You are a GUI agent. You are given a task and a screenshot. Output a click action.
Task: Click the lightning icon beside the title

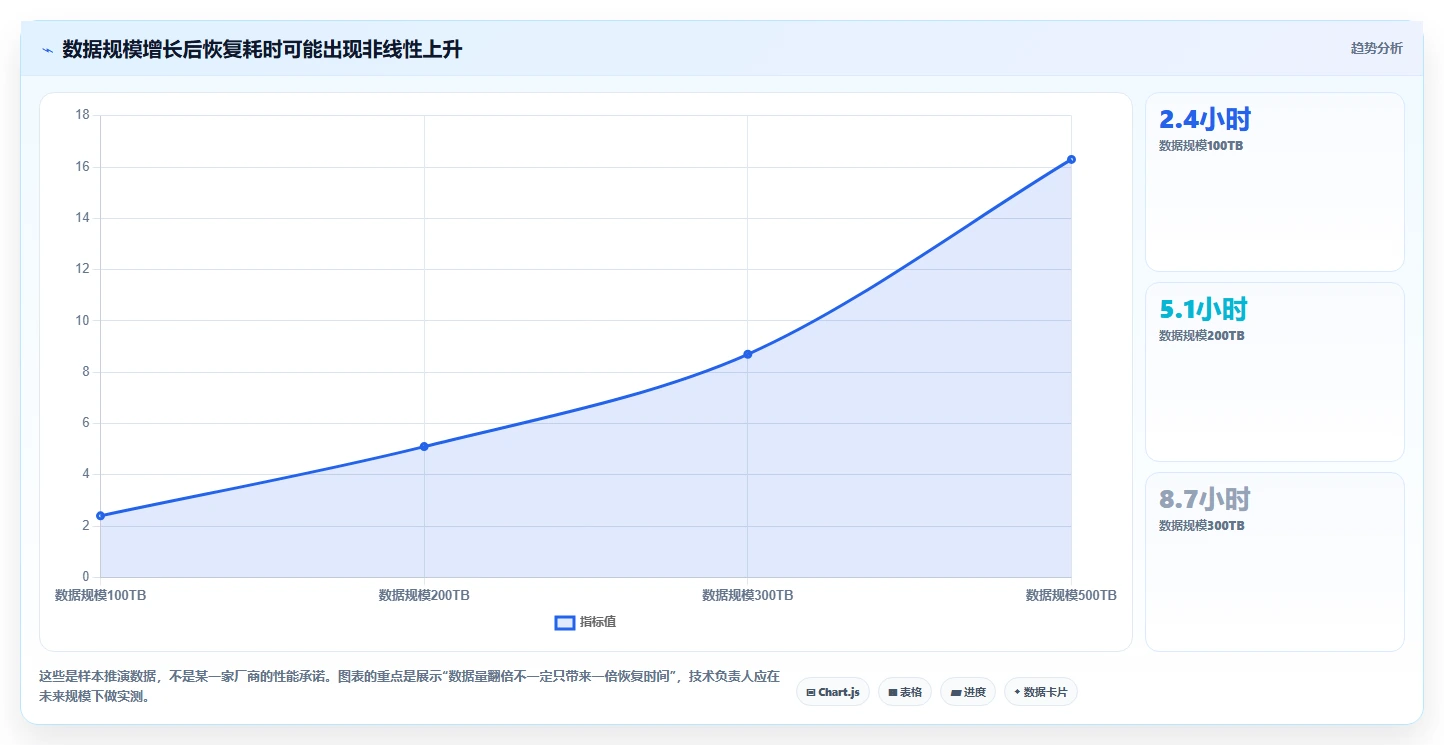[x=47, y=50]
